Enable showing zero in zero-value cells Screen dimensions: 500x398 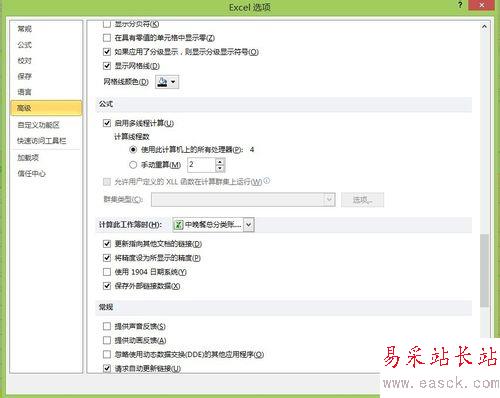[107, 38]
